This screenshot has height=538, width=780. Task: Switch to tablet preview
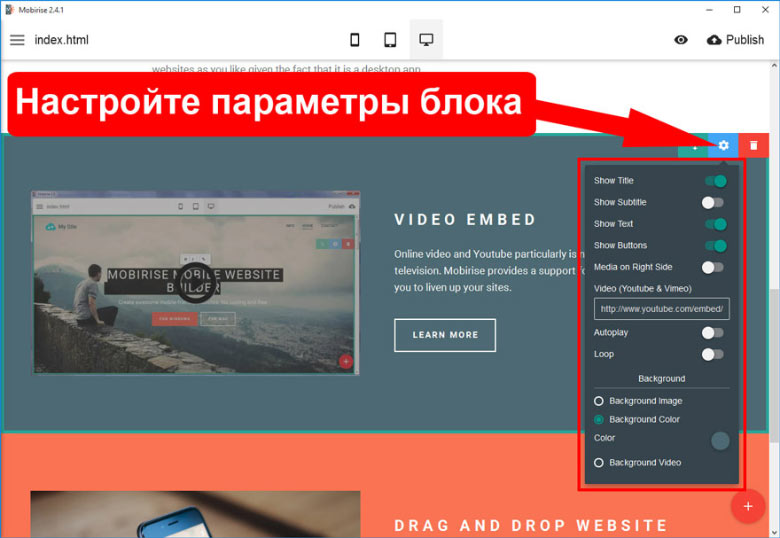(x=390, y=40)
